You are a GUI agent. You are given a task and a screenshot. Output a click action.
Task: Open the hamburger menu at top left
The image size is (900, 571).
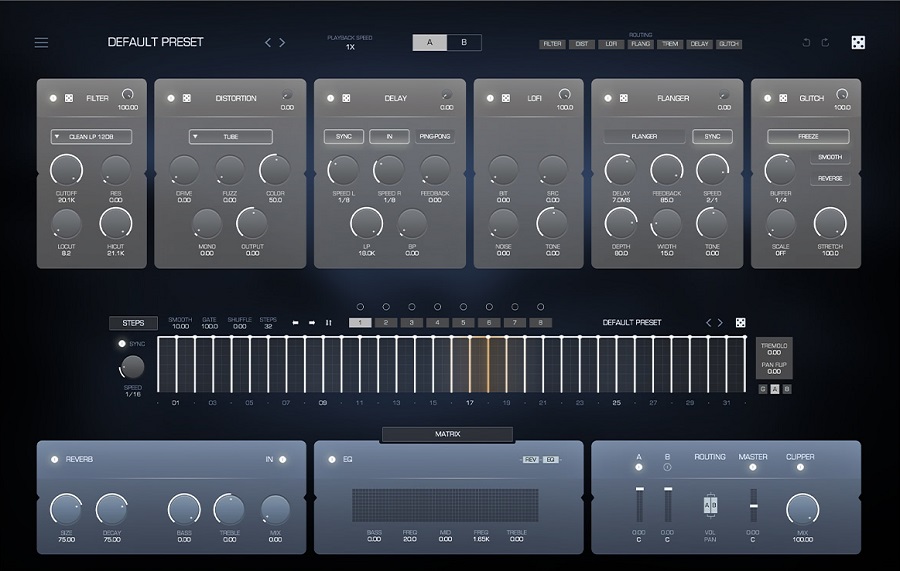coord(41,43)
